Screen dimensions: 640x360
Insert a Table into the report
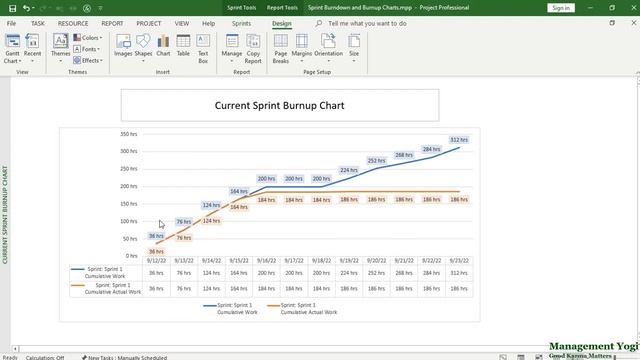183,46
